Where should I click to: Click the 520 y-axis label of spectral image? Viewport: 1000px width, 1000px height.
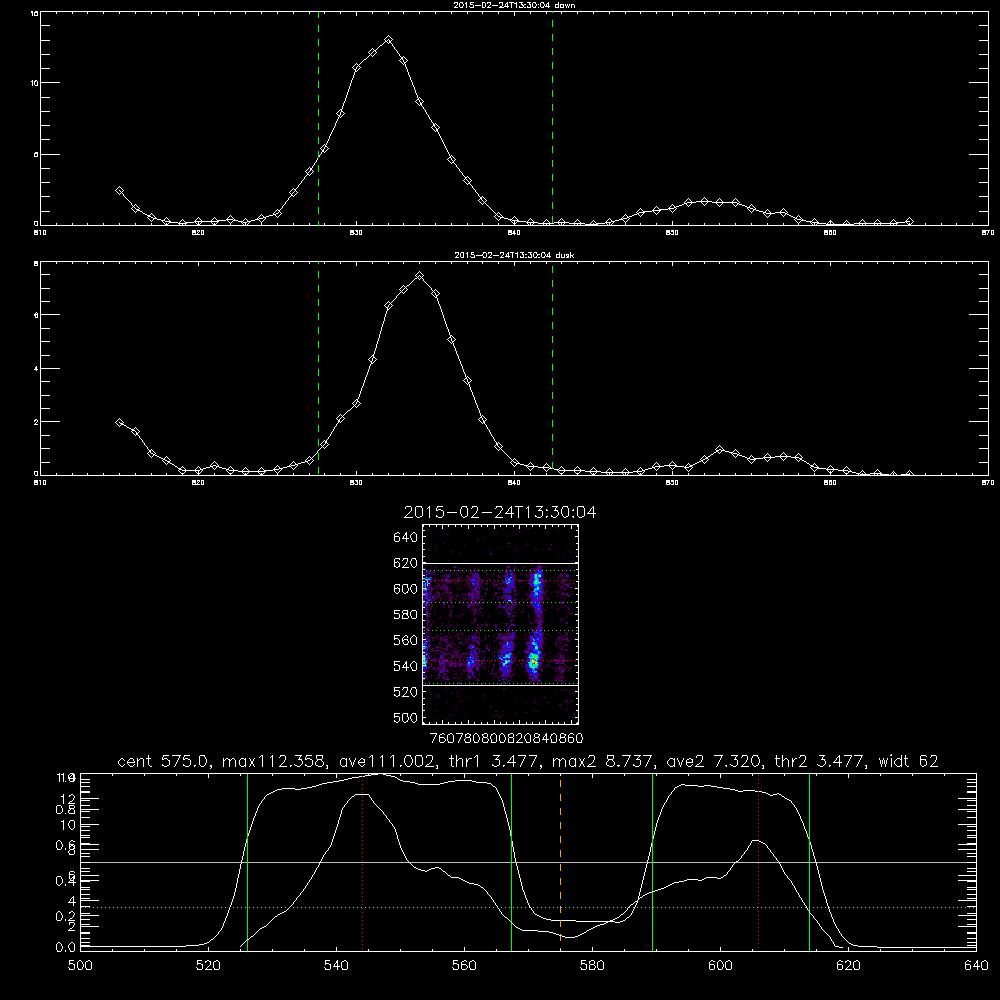[x=406, y=692]
